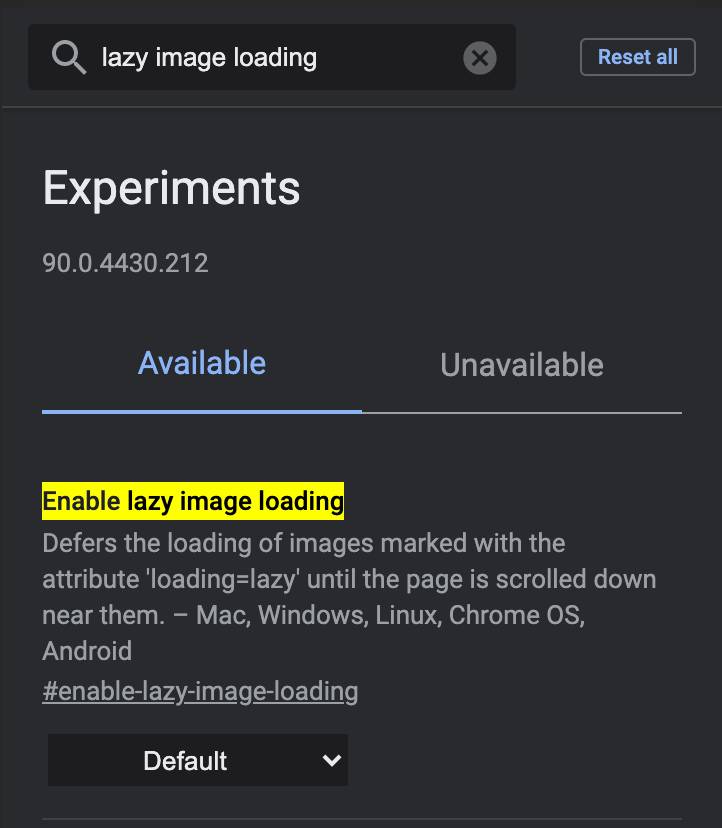Viewport: 722px width, 828px height.
Task: Open the Default dropdown for lazy image loading
Action: 197,760
